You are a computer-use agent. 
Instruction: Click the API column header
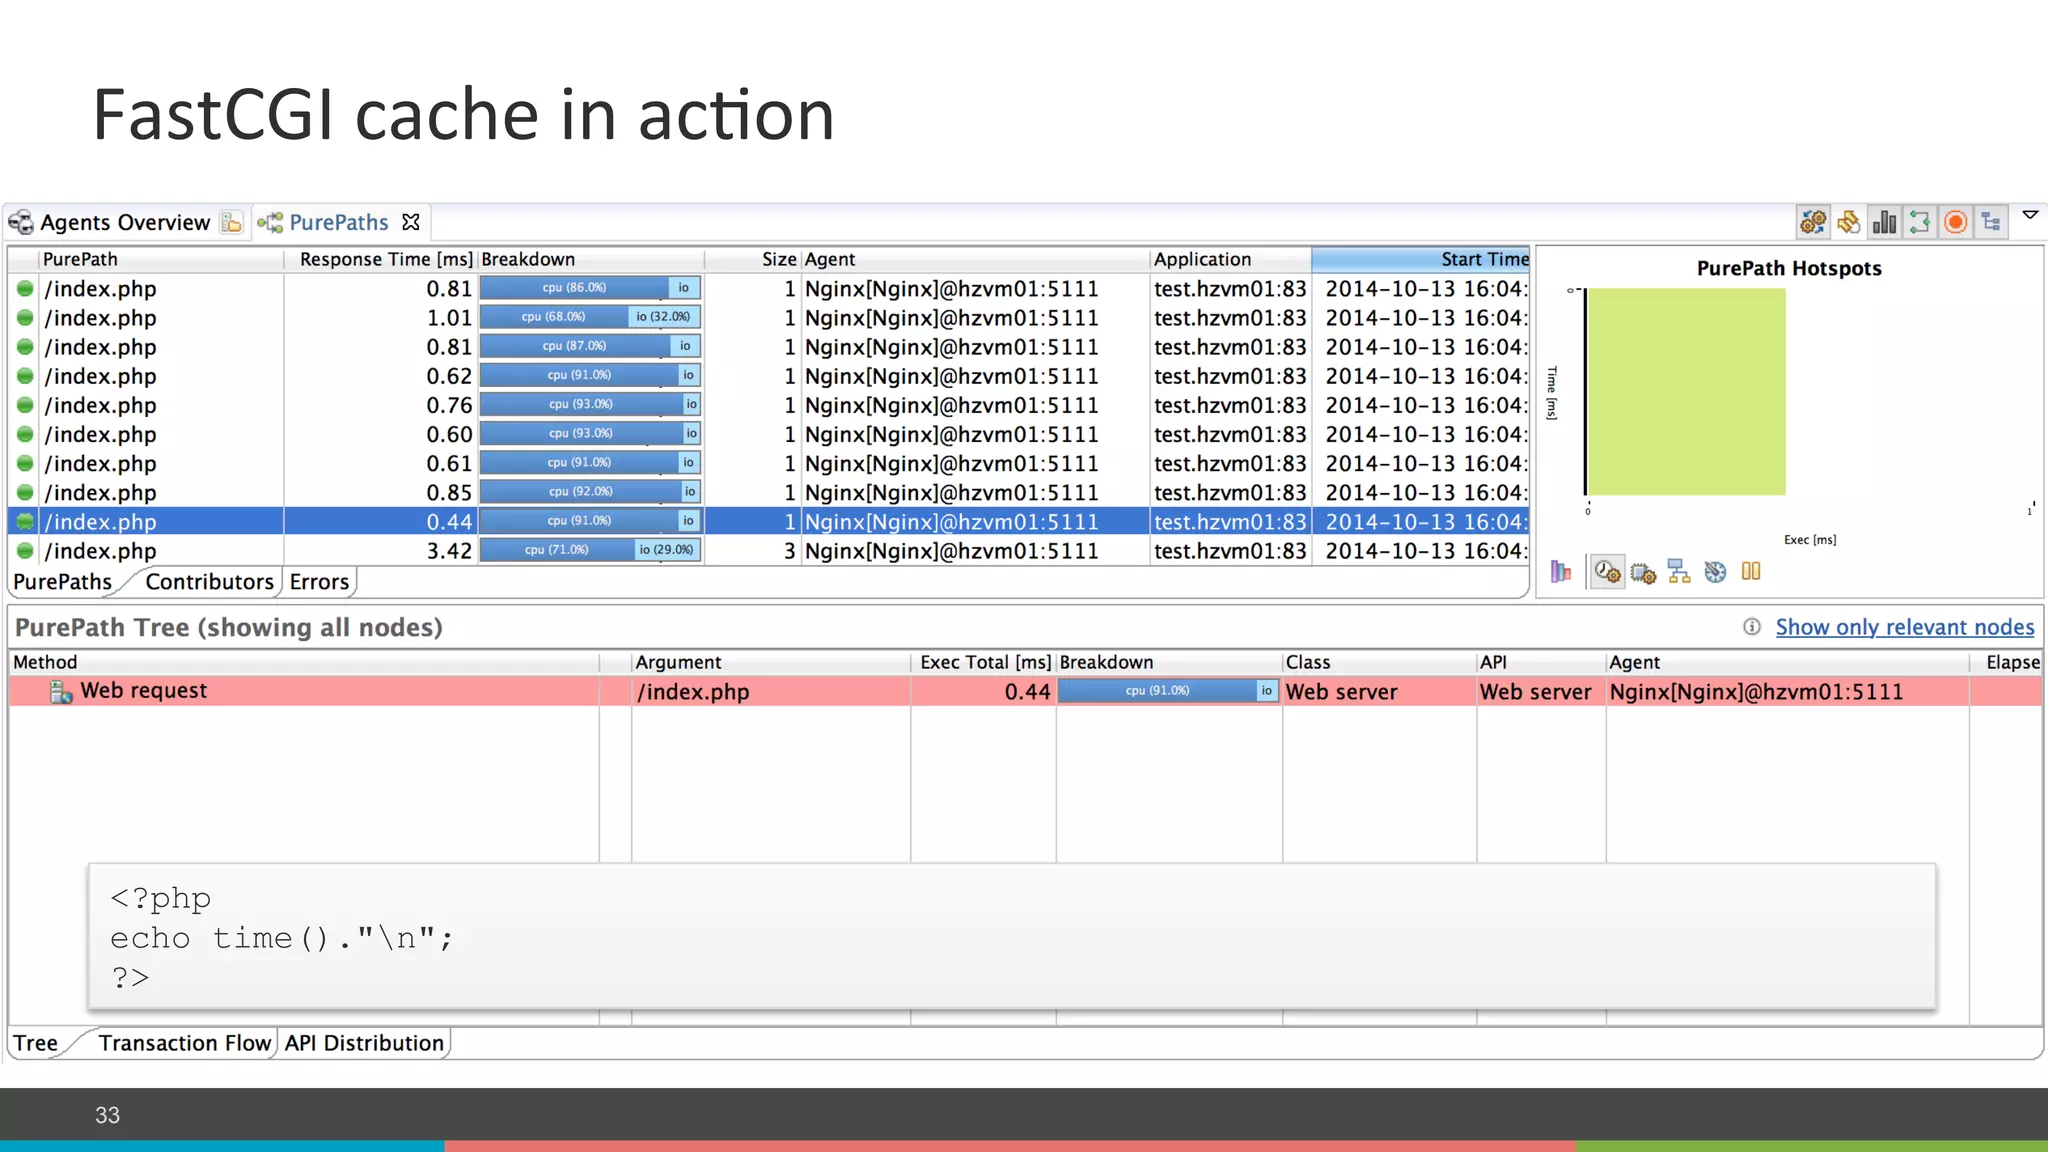point(1541,662)
